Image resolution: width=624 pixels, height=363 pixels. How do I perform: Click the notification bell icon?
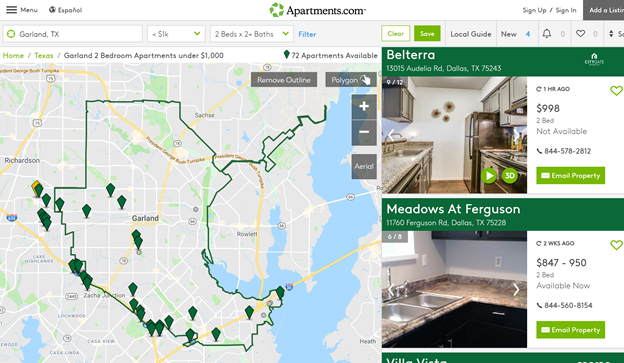[547, 34]
